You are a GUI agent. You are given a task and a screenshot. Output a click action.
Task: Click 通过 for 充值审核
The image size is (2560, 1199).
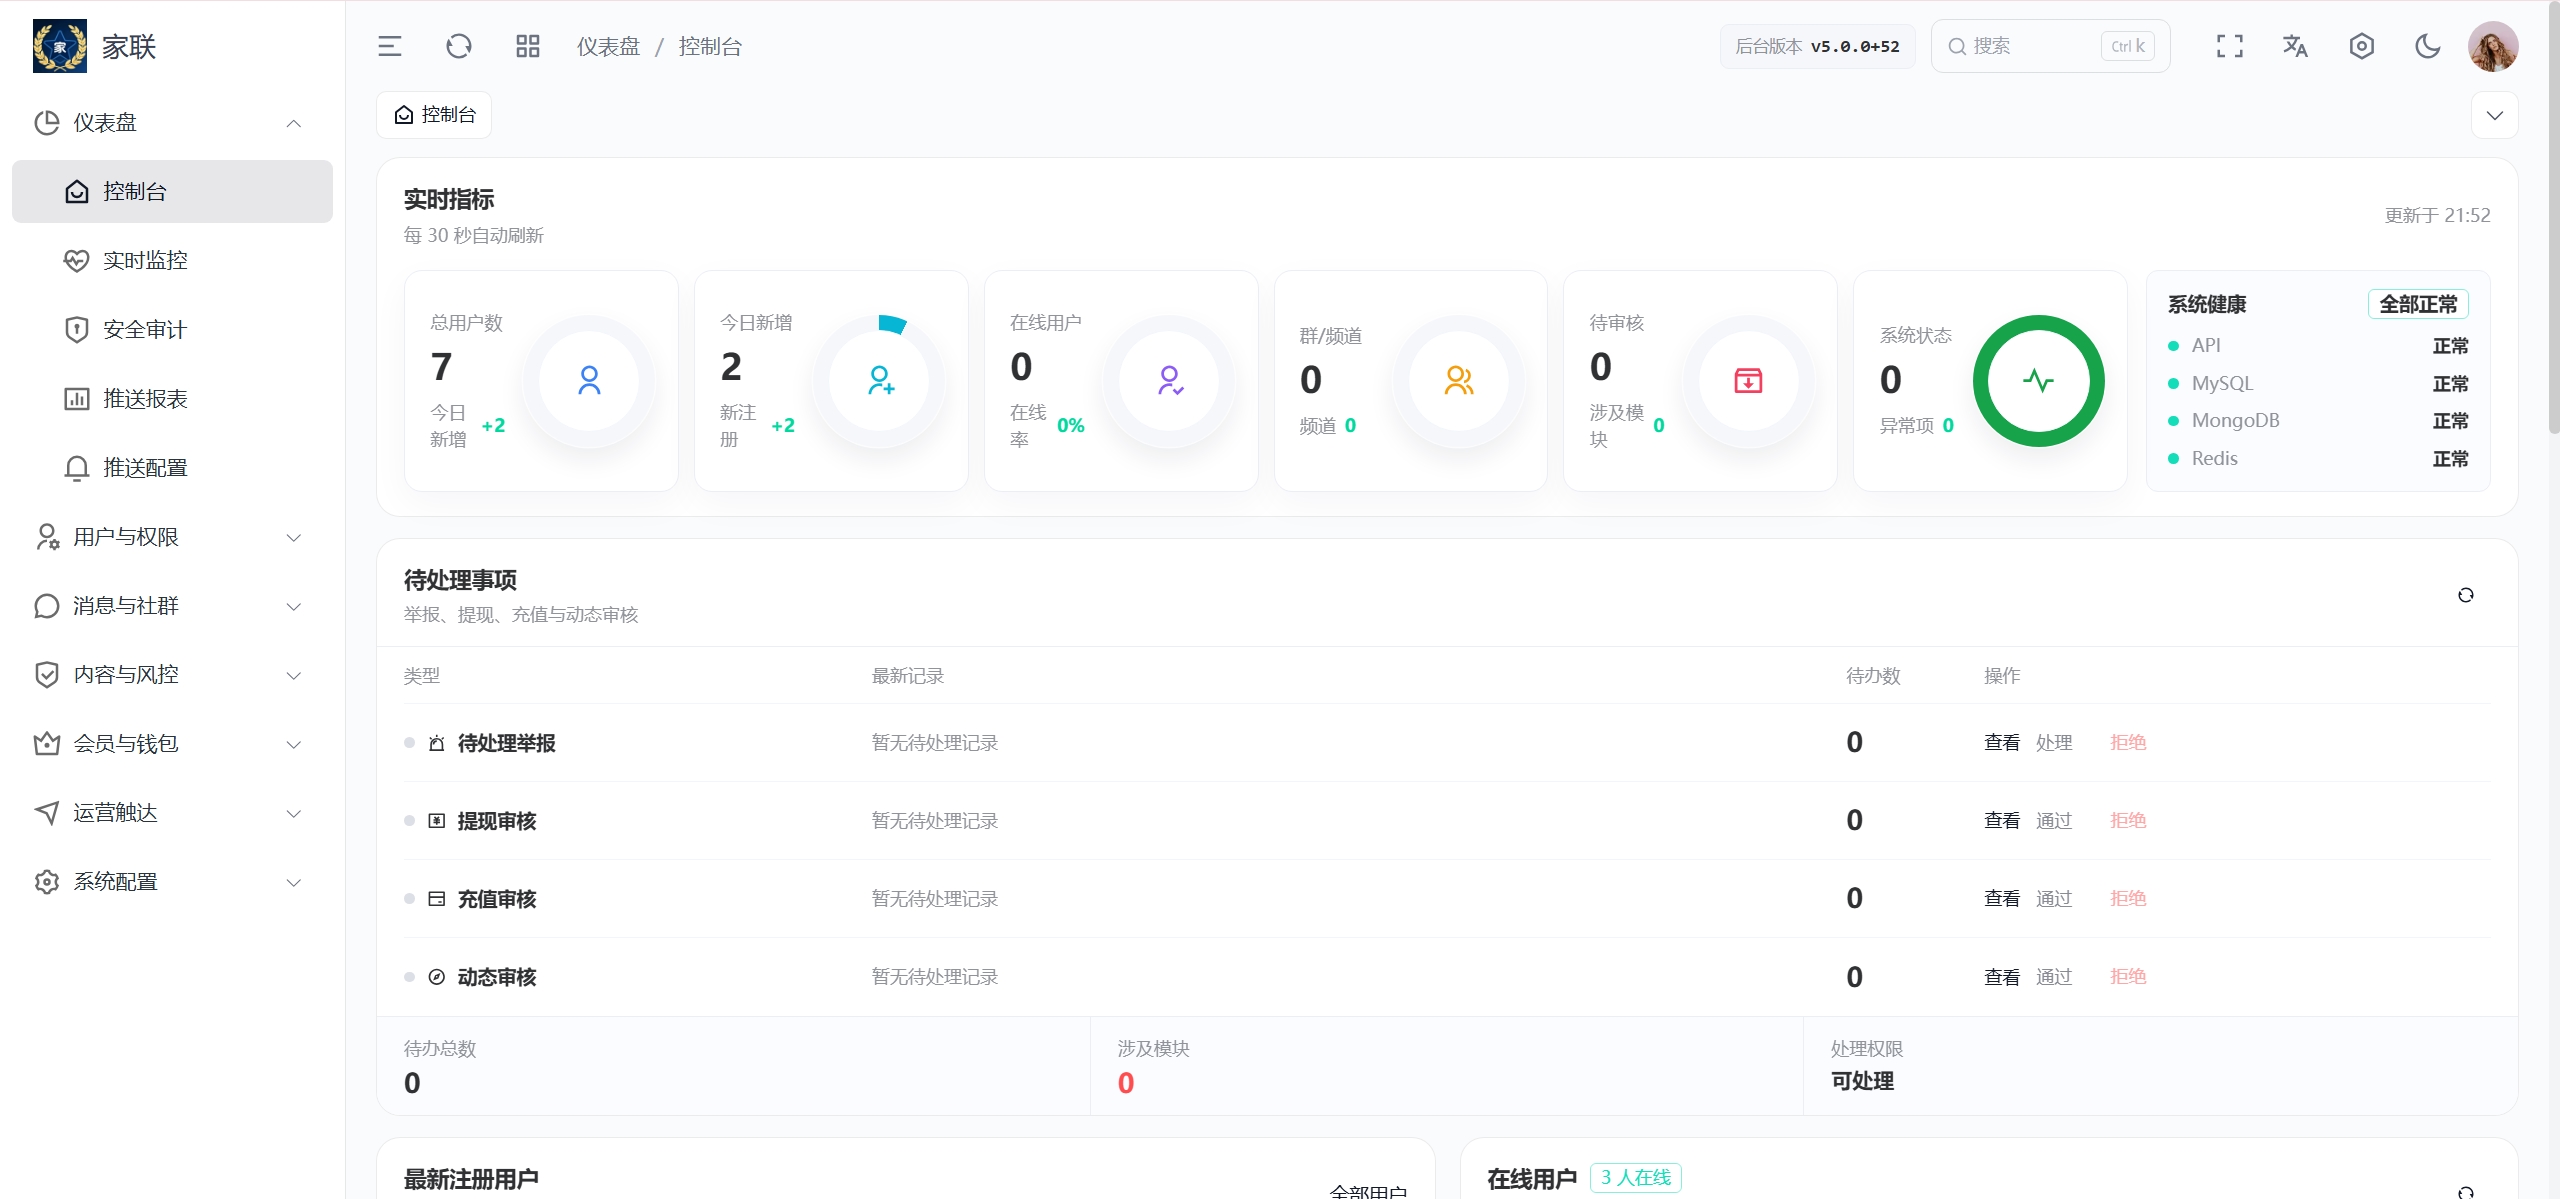[2054, 899]
